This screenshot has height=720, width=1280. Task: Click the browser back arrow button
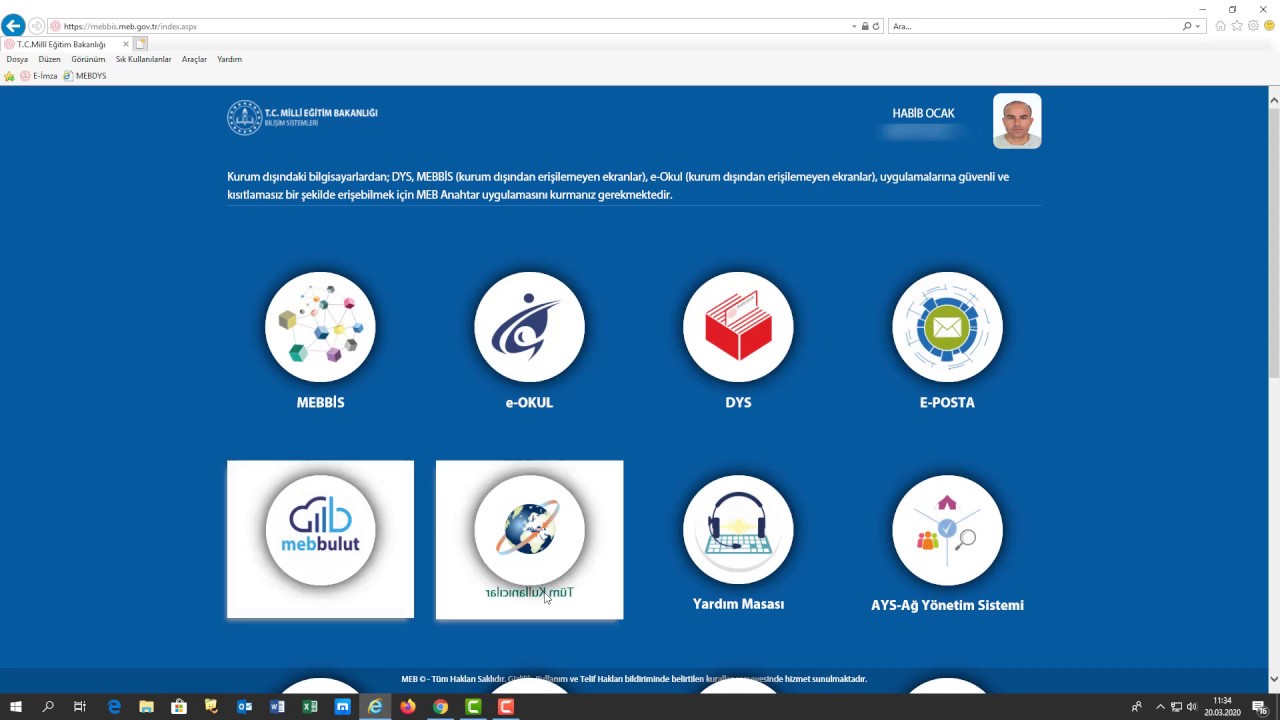[13, 26]
